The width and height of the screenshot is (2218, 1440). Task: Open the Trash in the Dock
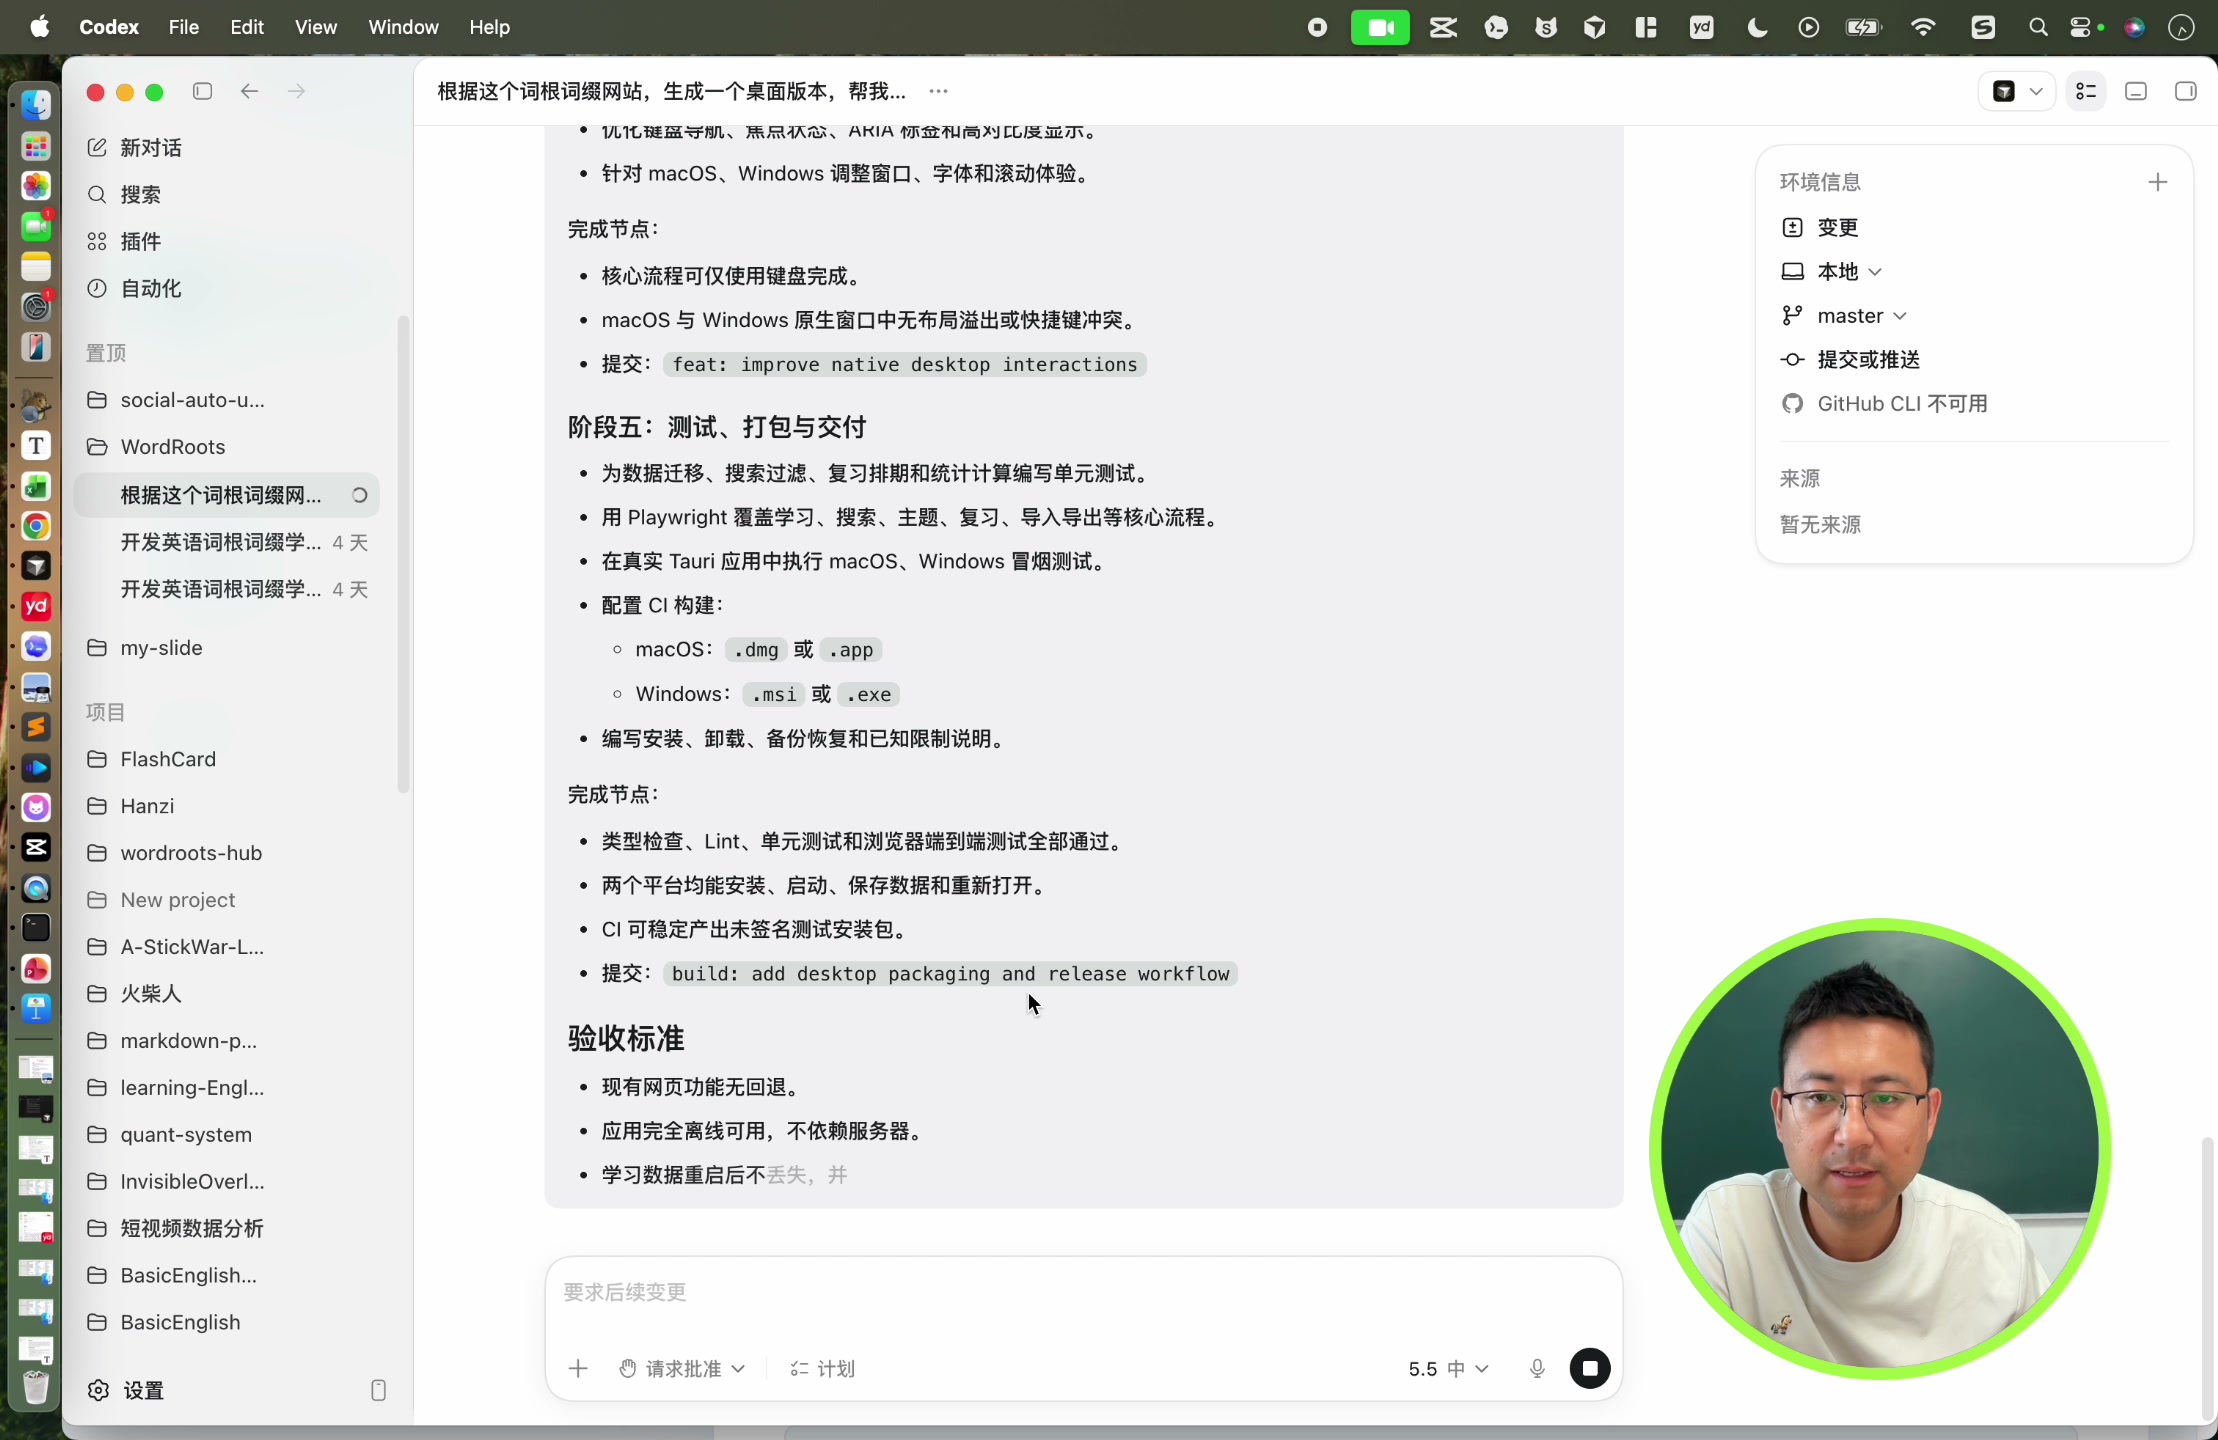point(36,1388)
